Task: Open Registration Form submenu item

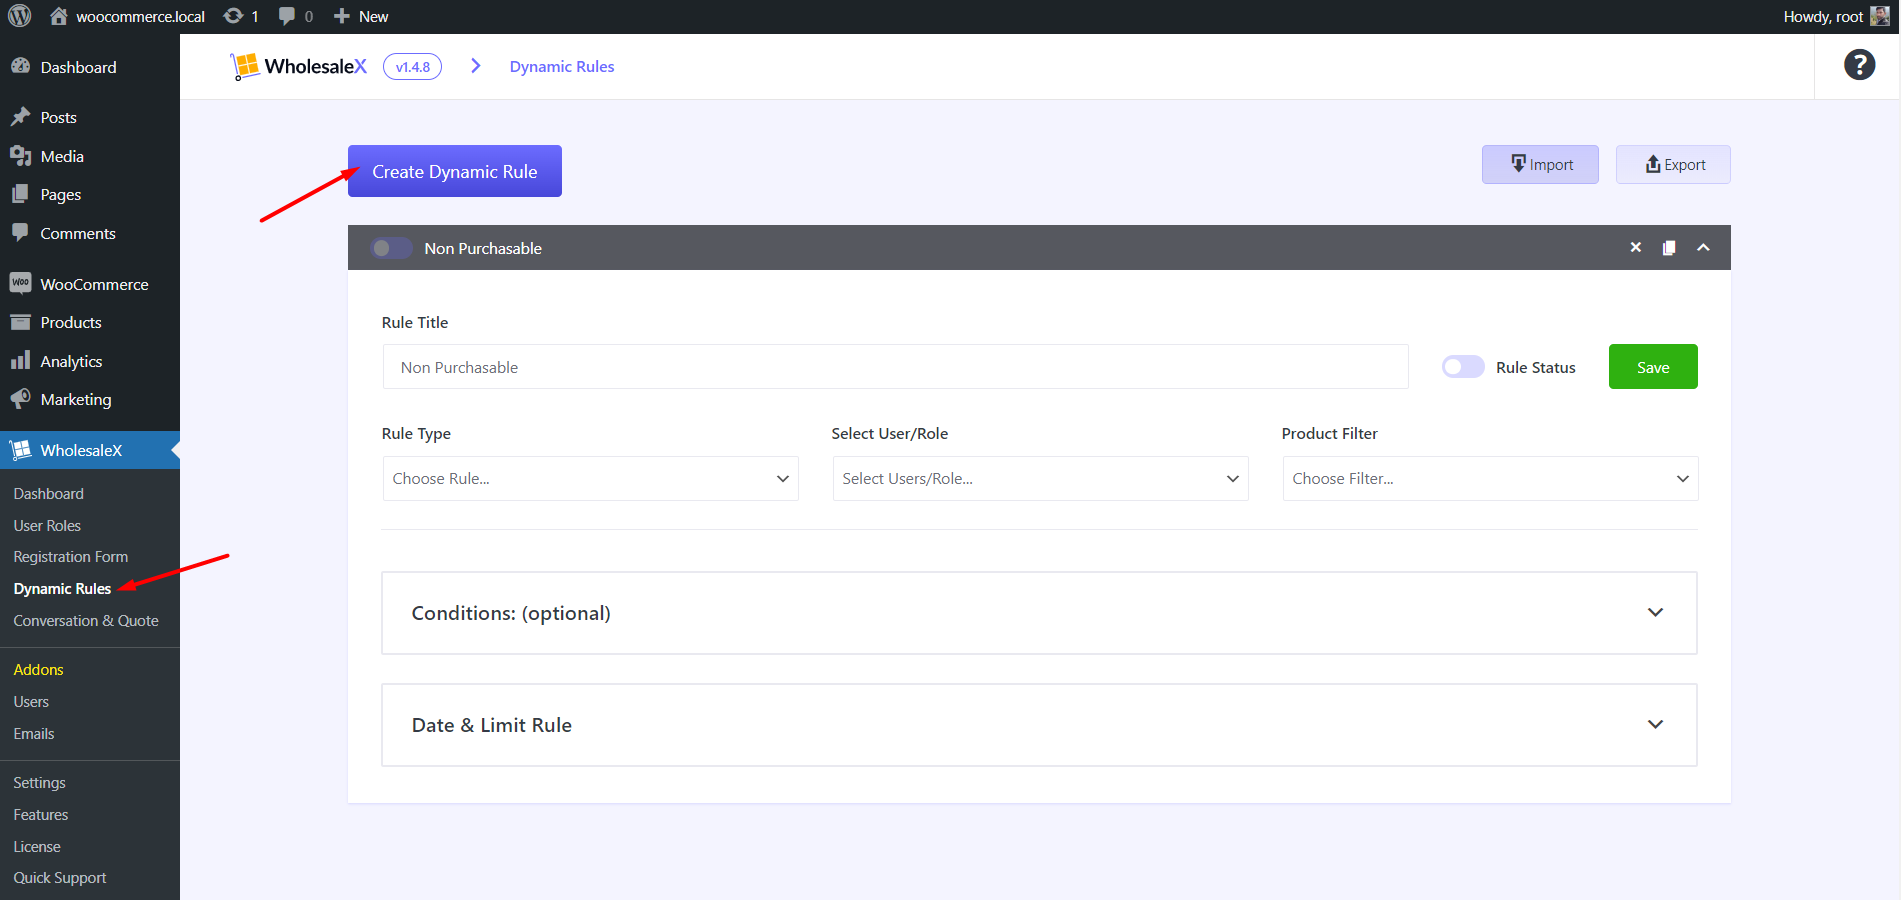Action: pos(71,556)
